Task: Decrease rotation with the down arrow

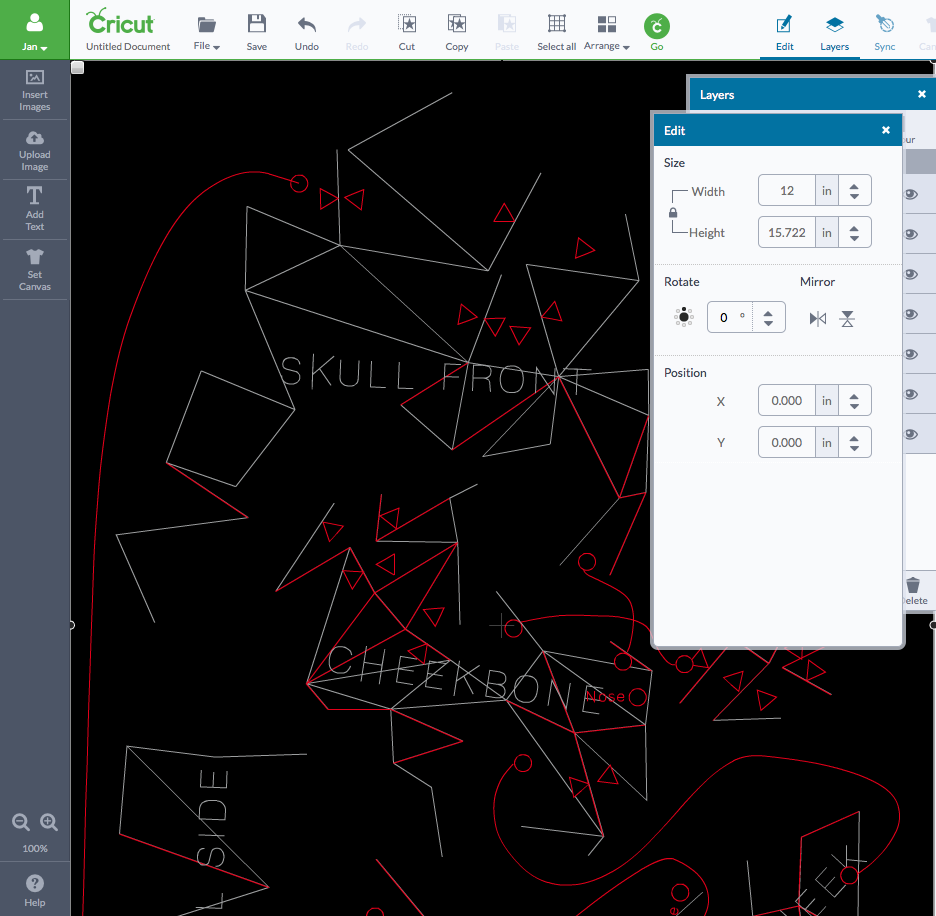Action: [x=768, y=322]
